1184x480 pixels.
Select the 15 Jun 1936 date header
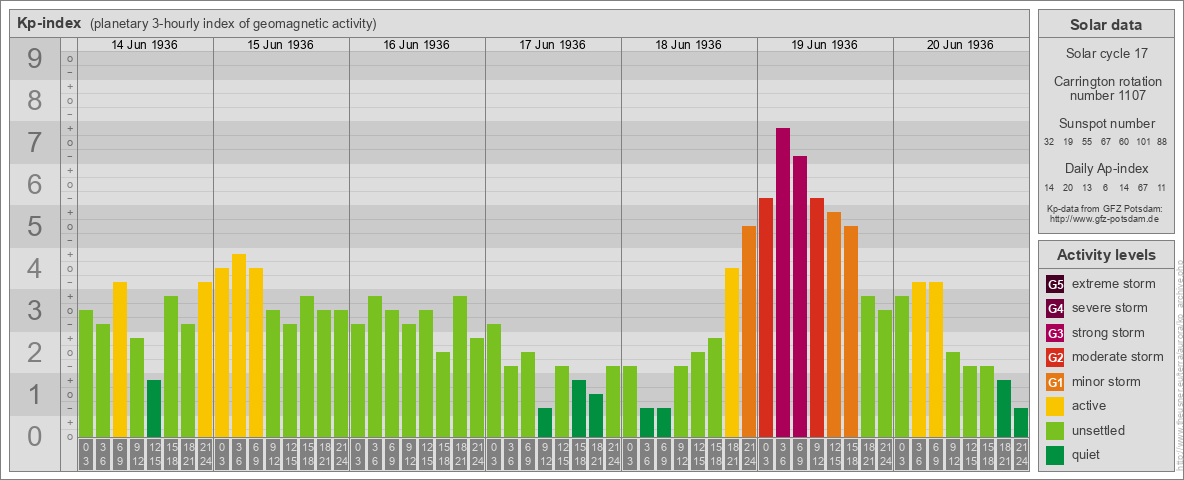click(x=281, y=45)
